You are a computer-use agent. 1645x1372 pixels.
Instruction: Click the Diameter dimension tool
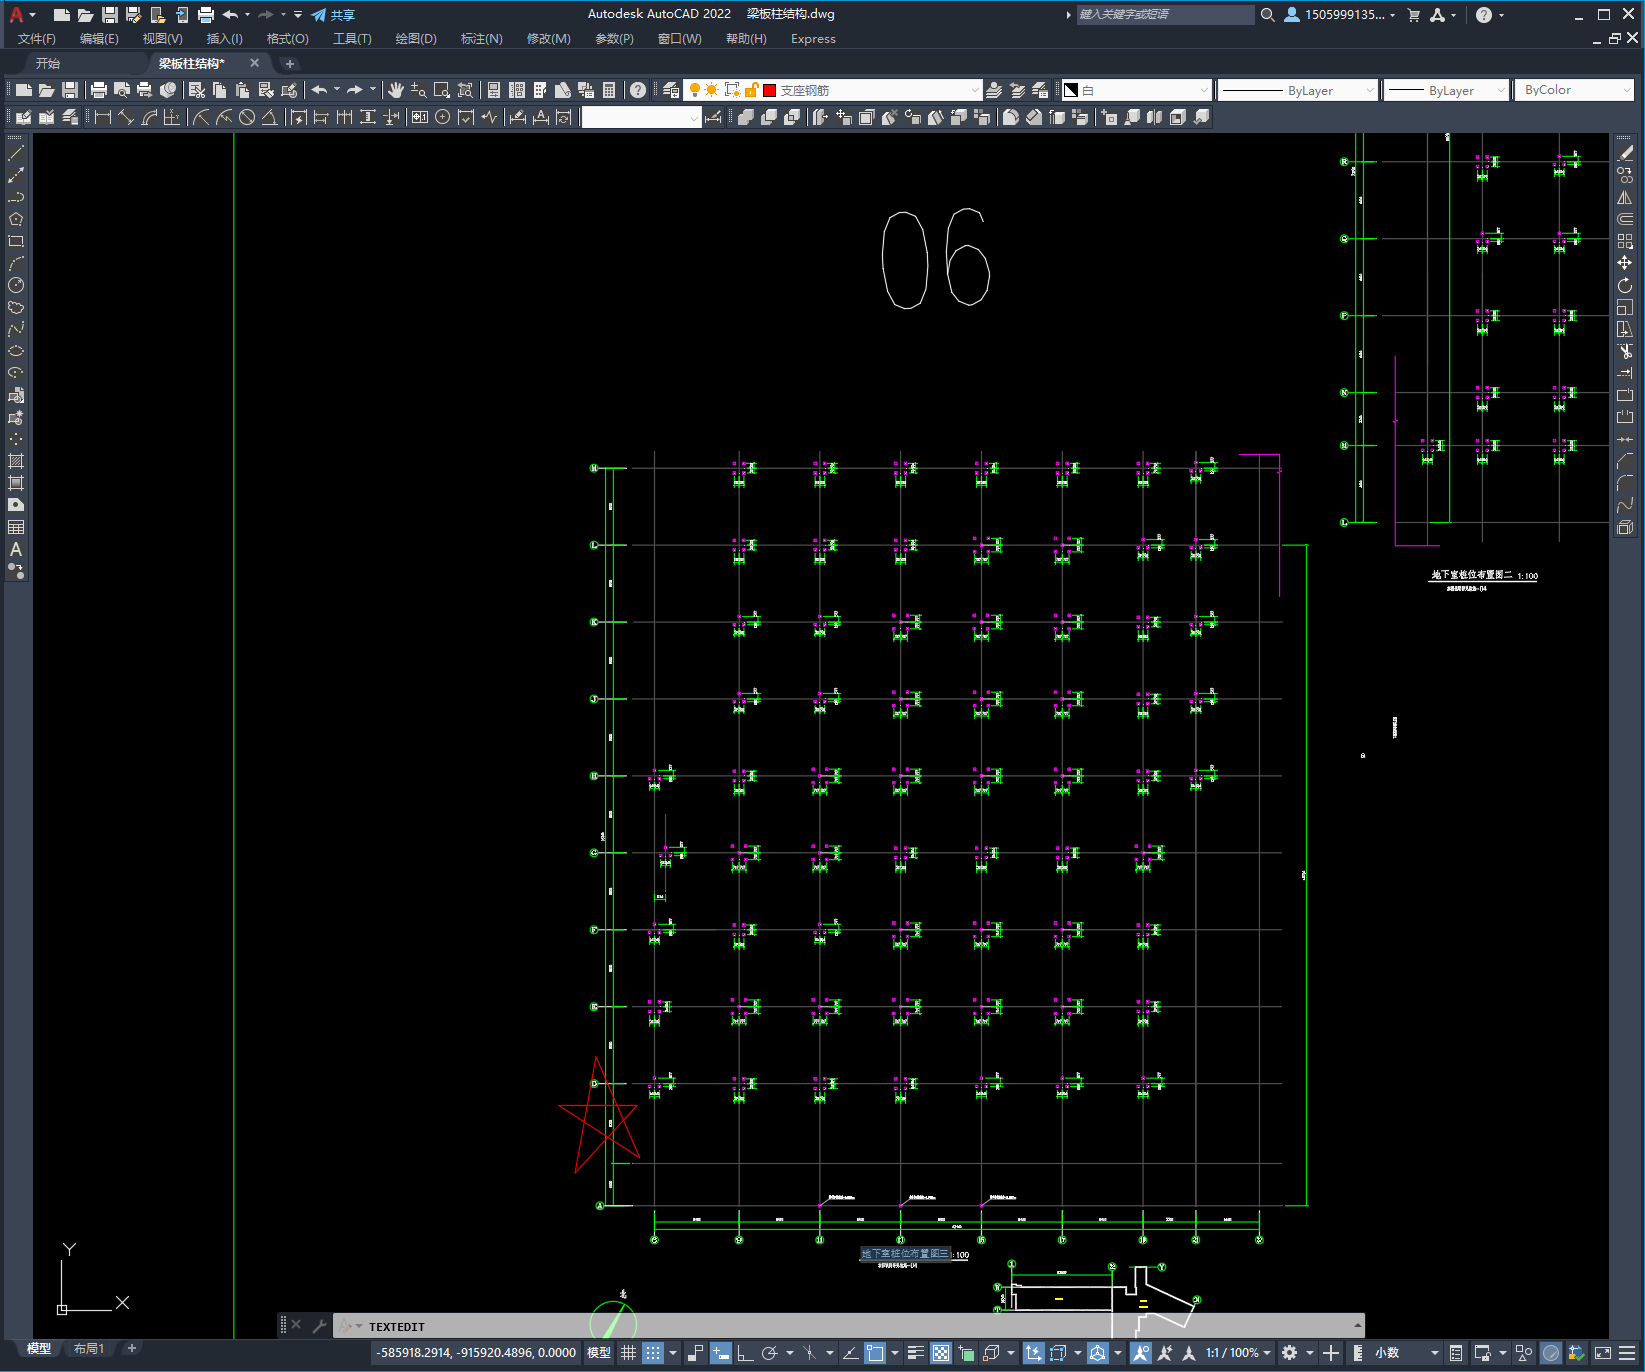click(247, 117)
